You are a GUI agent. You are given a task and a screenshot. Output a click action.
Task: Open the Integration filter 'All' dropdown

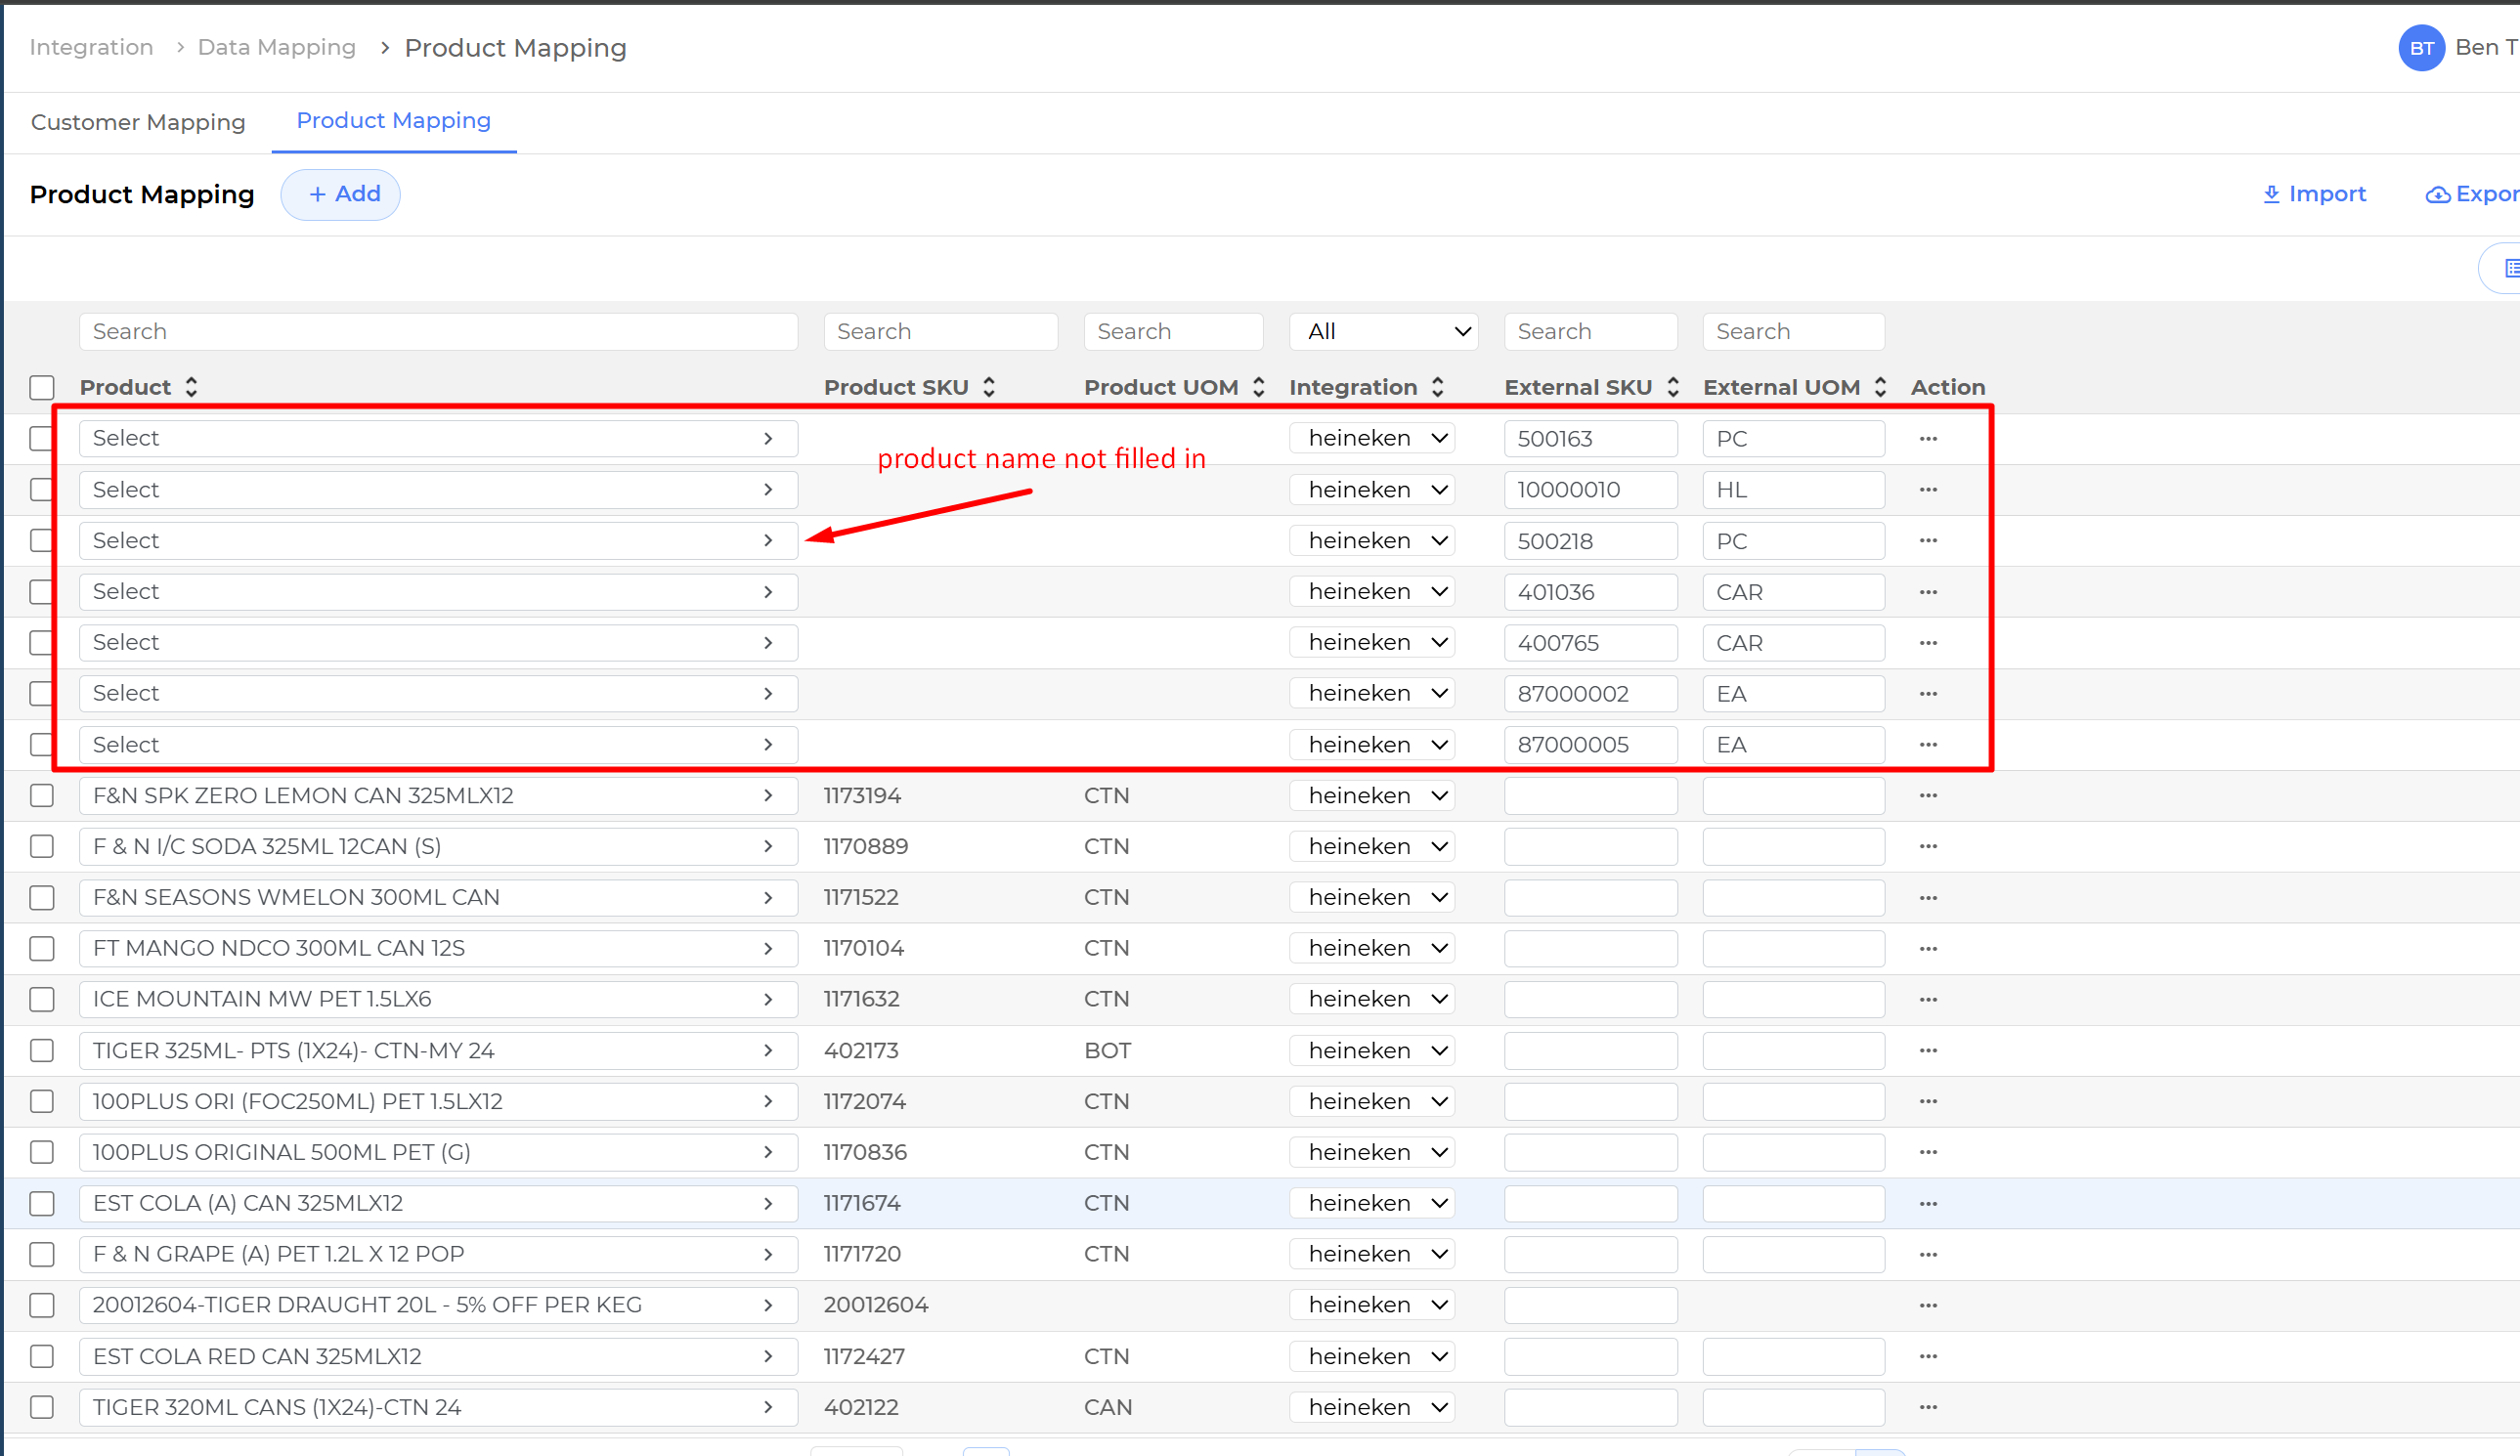[x=1384, y=332]
